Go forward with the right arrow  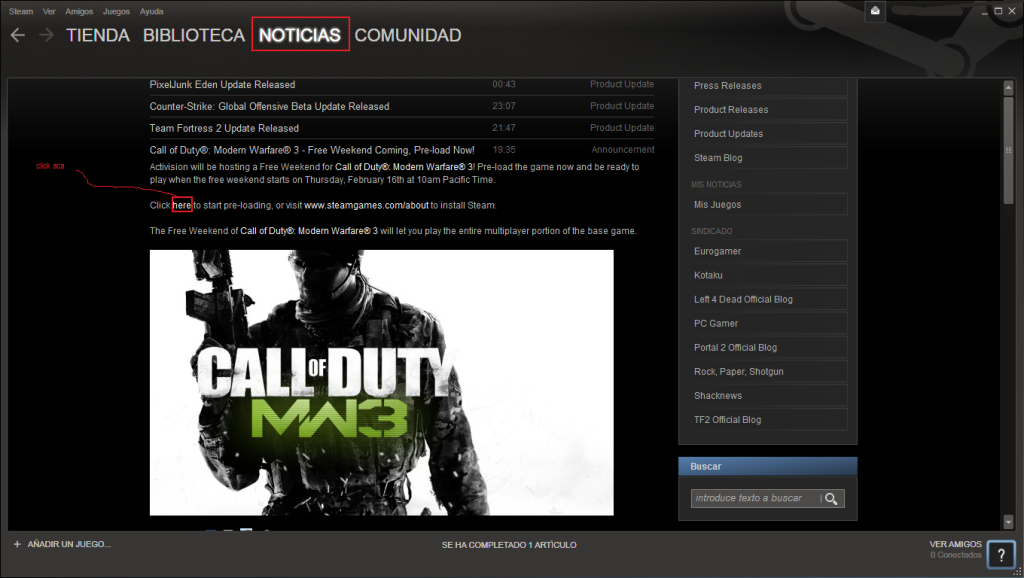point(46,35)
